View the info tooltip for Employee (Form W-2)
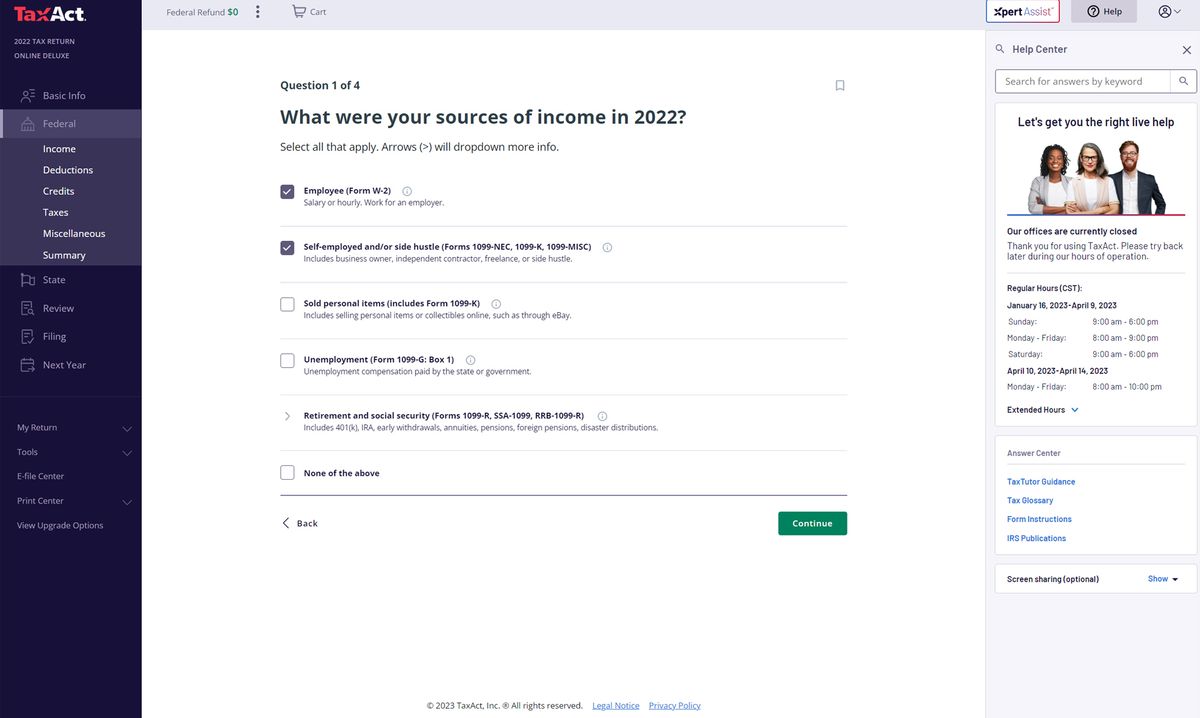Image resolution: width=1200 pixels, height=718 pixels. 406,190
